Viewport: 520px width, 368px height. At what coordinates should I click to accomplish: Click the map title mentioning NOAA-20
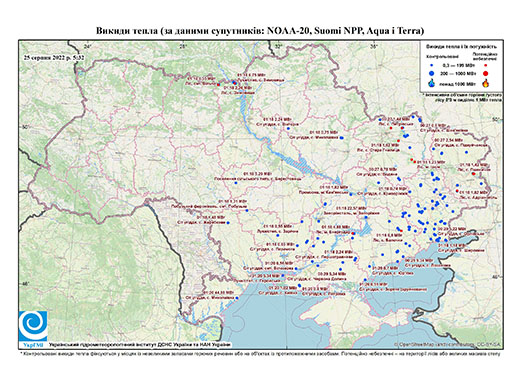pyautogui.click(x=260, y=31)
